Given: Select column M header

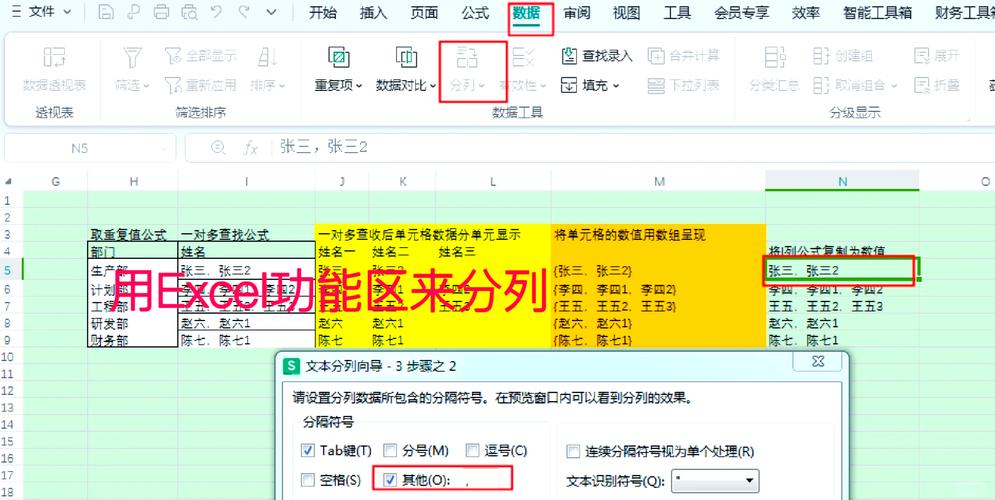Looking at the screenshot, I should (659, 181).
